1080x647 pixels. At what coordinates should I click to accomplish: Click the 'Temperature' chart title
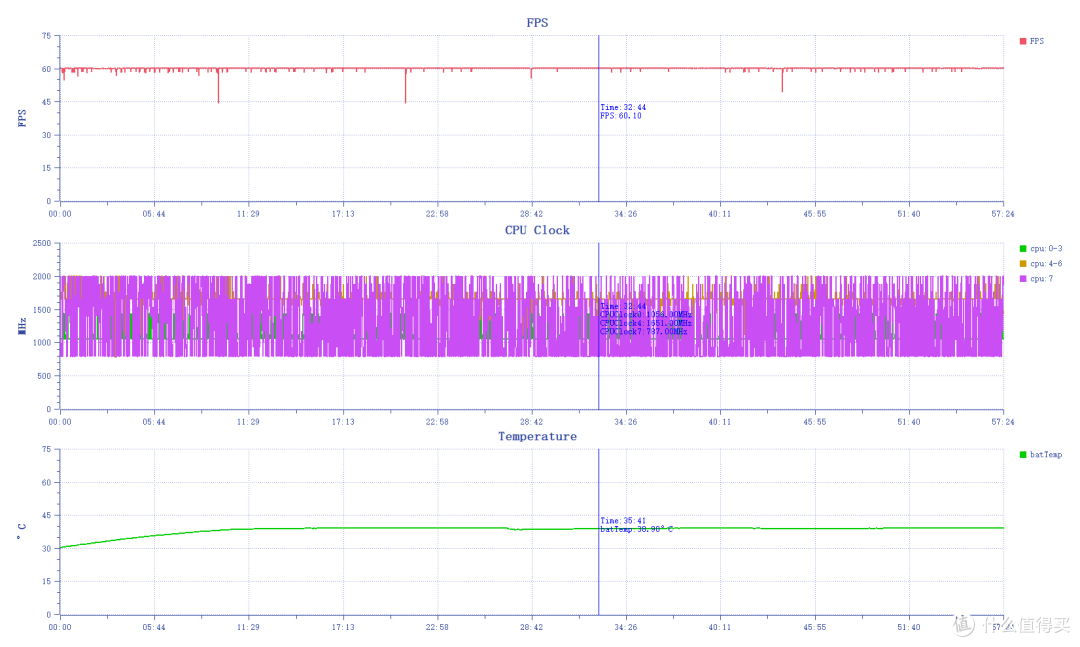pyautogui.click(x=537, y=437)
